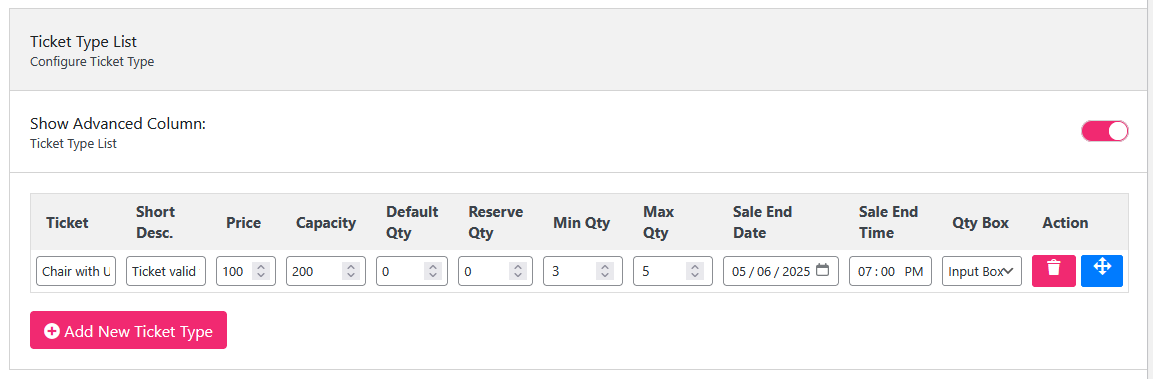
Task: Click inside the Price value 100
Action: (232, 272)
